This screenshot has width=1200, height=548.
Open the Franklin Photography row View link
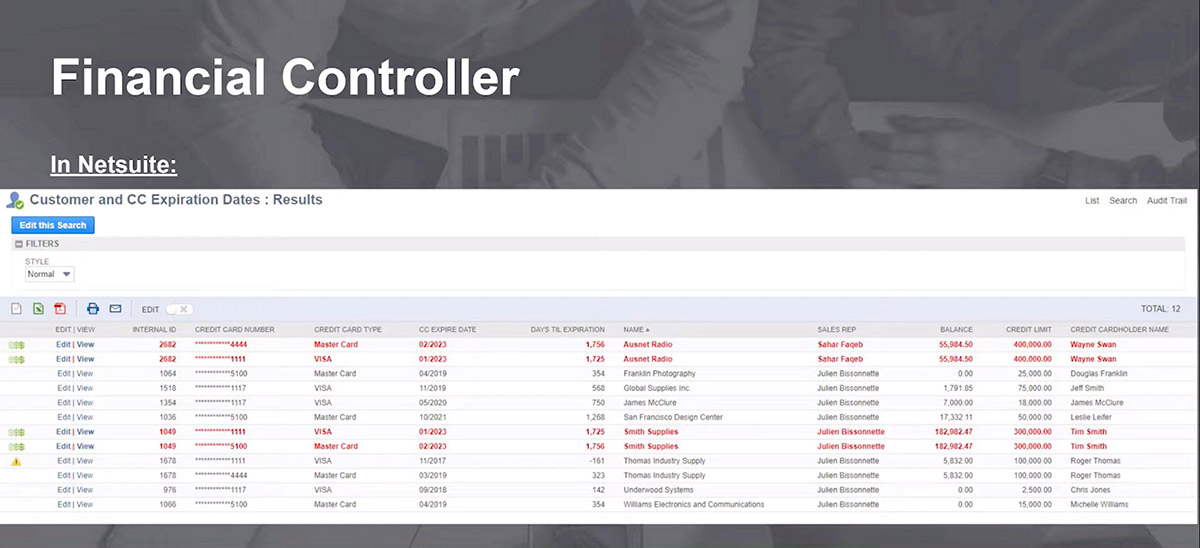coord(85,374)
